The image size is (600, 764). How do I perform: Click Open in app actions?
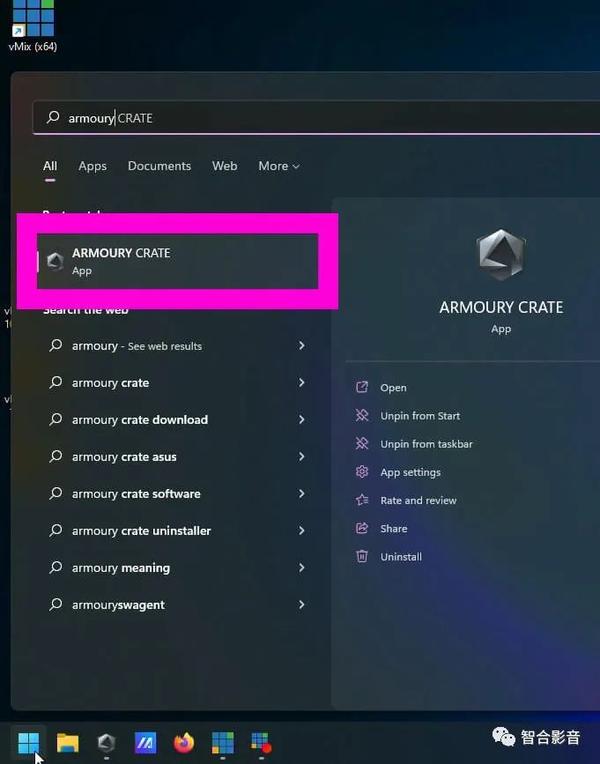point(393,388)
